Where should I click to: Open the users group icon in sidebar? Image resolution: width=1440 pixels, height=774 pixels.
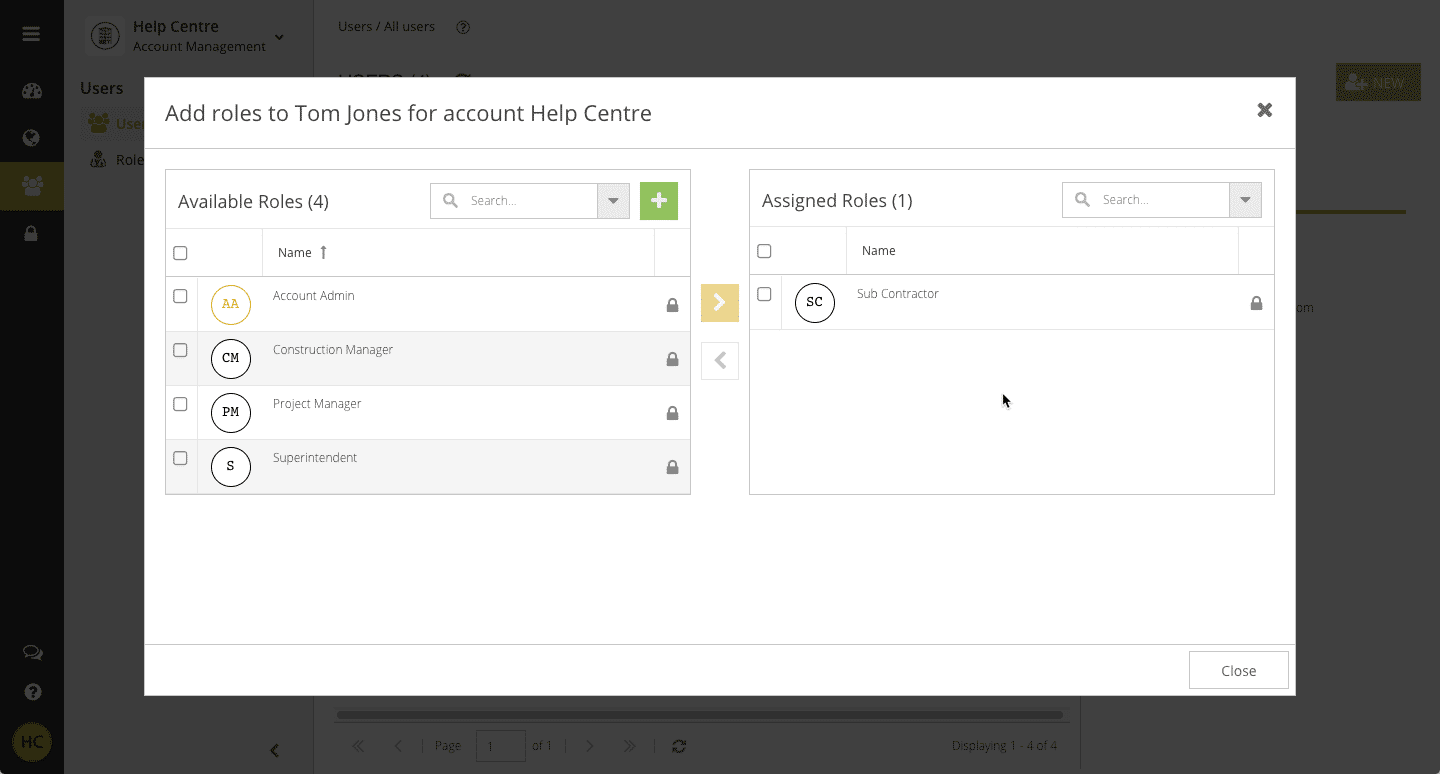[32, 185]
